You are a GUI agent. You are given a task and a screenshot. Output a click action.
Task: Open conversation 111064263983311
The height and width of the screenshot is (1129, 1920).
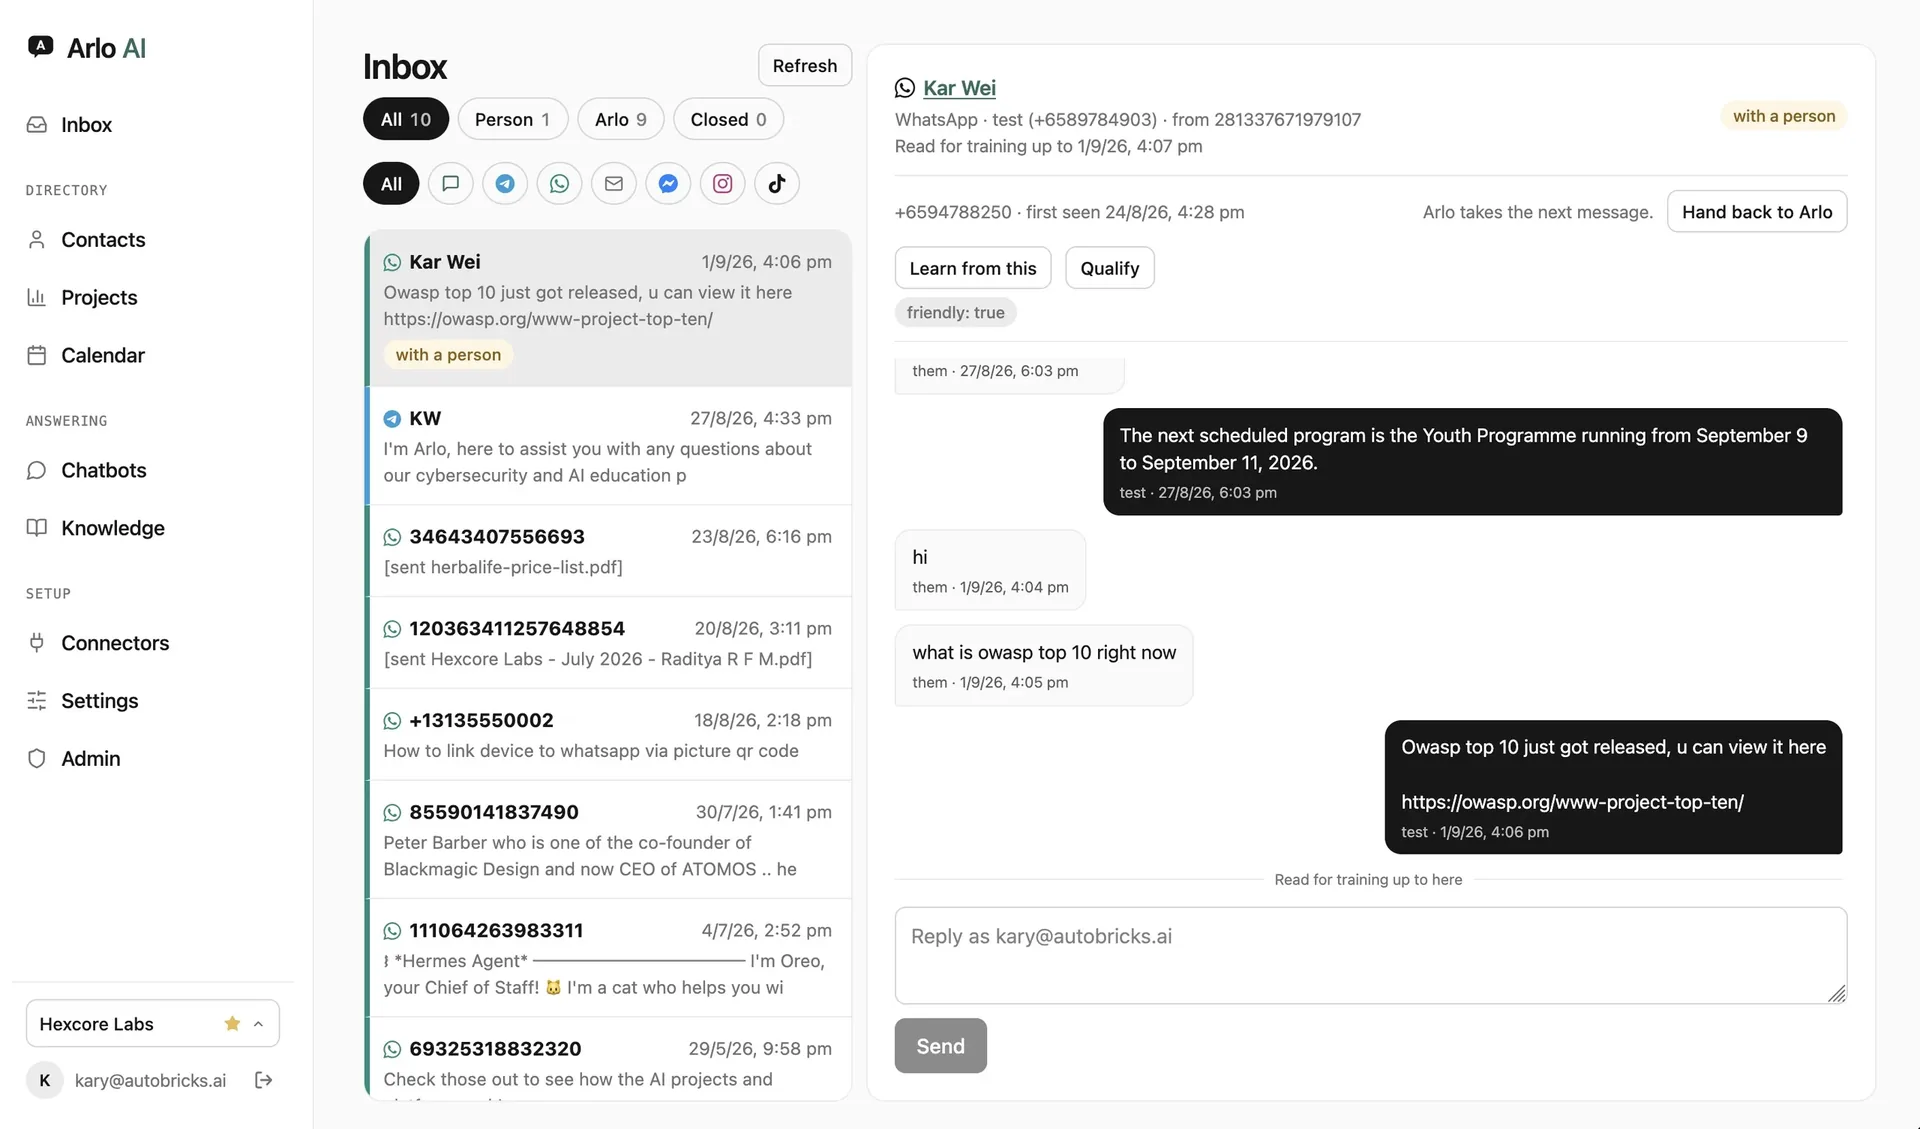[x=608, y=958]
